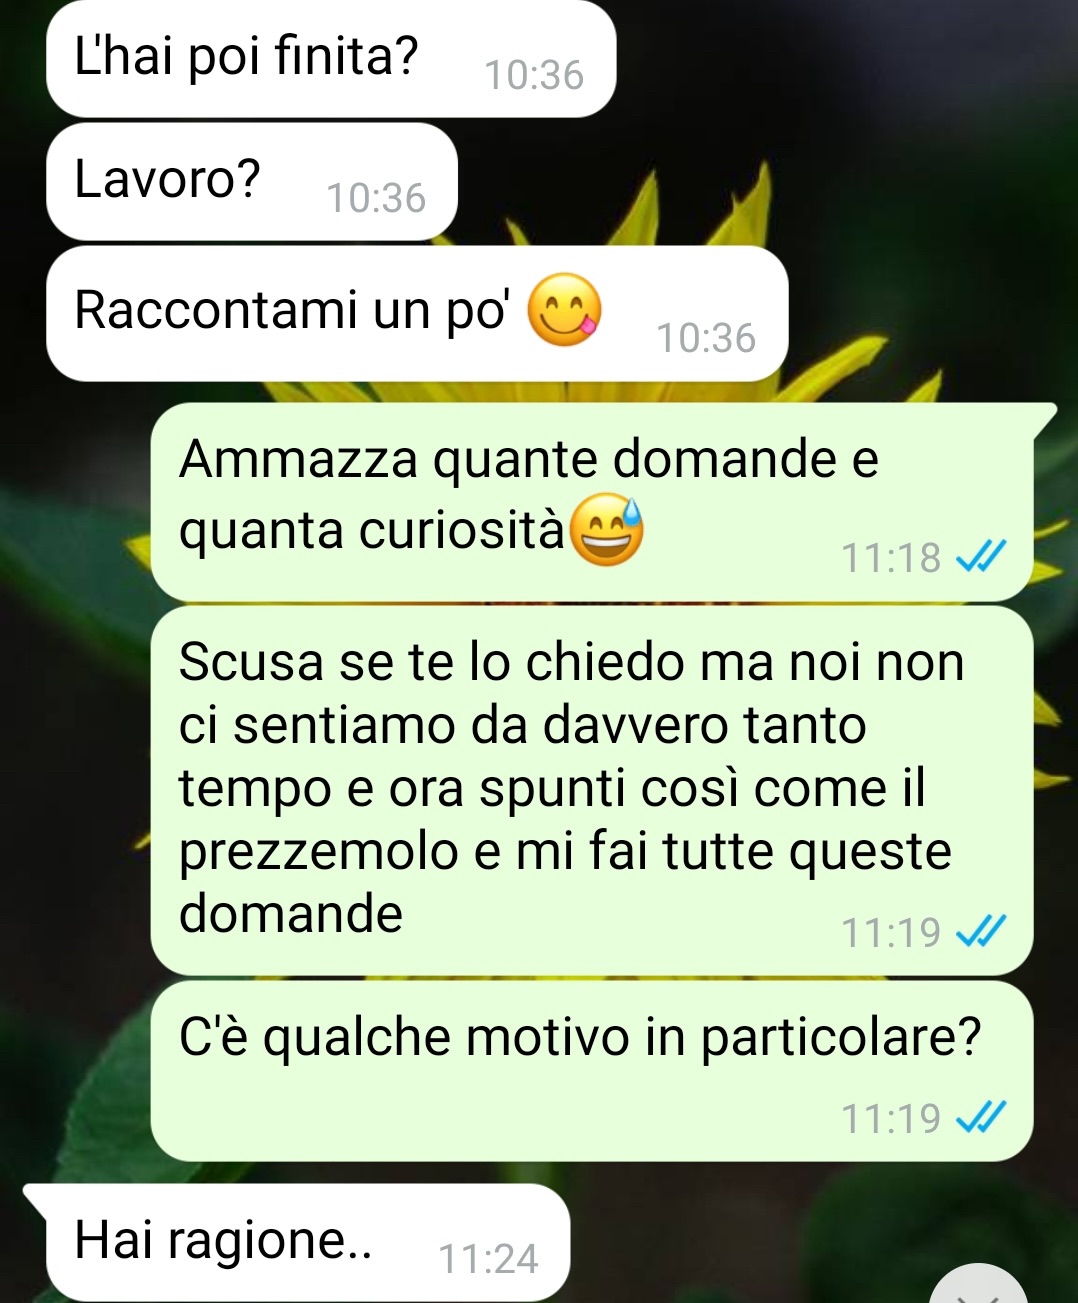Tap blue double-check on 'C'è qualche motivo' message
The width and height of the screenshot is (1078, 1303).
point(980,1116)
